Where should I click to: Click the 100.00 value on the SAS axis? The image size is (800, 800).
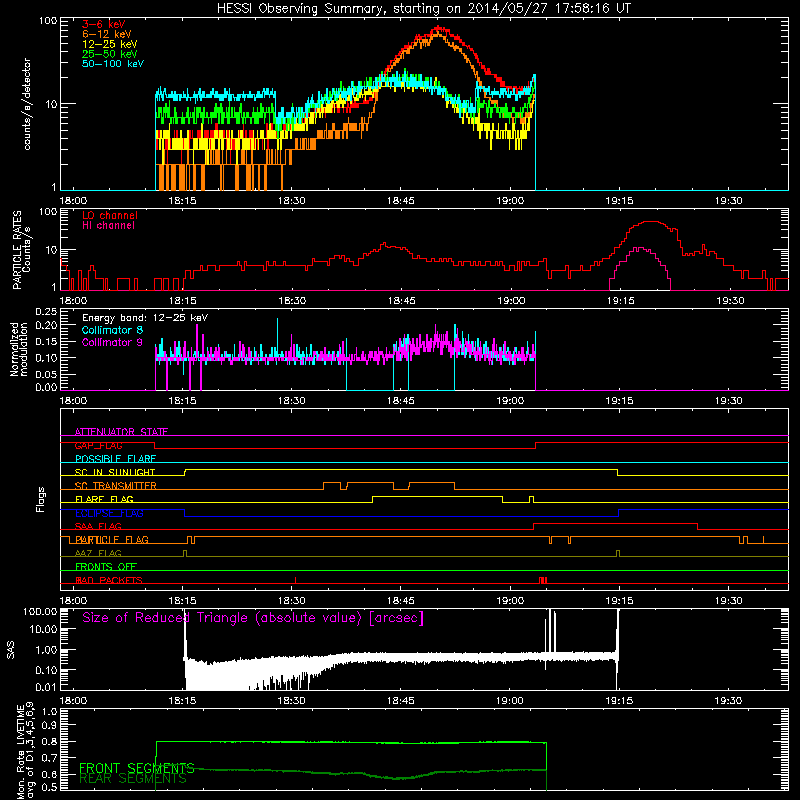coord(40,612)
